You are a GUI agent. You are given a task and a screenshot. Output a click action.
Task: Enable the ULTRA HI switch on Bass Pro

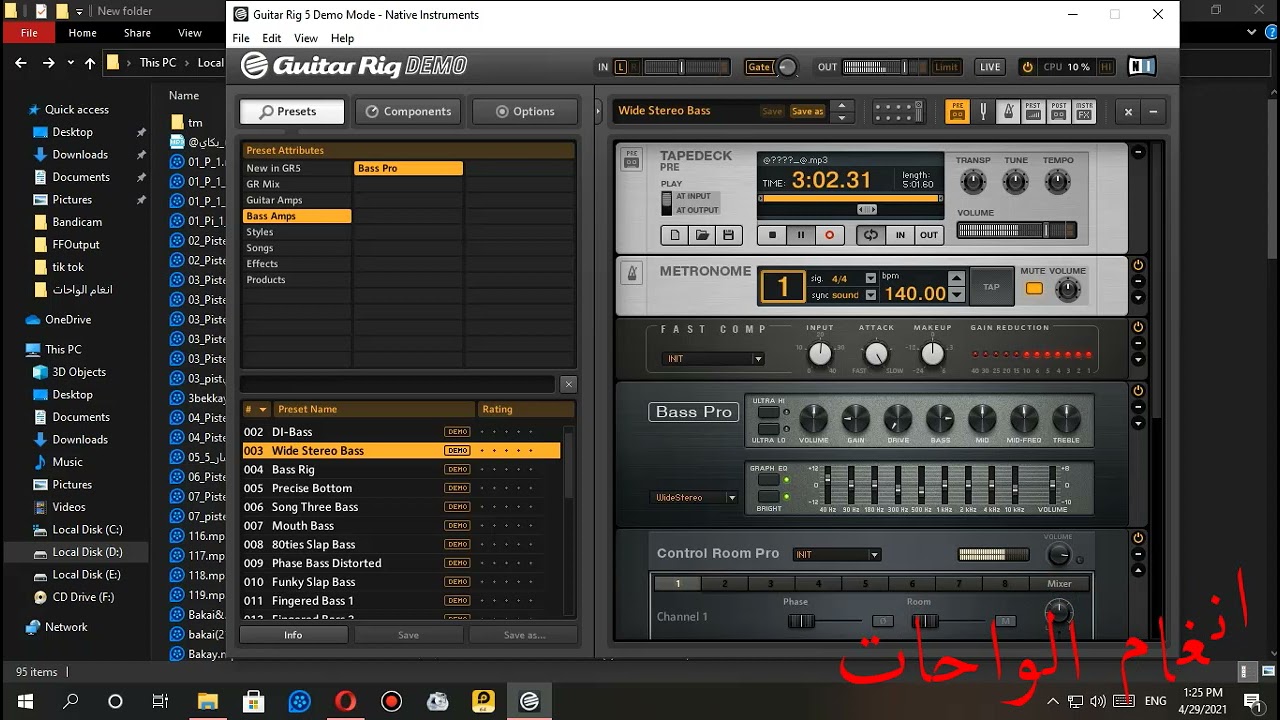[768, 412]
